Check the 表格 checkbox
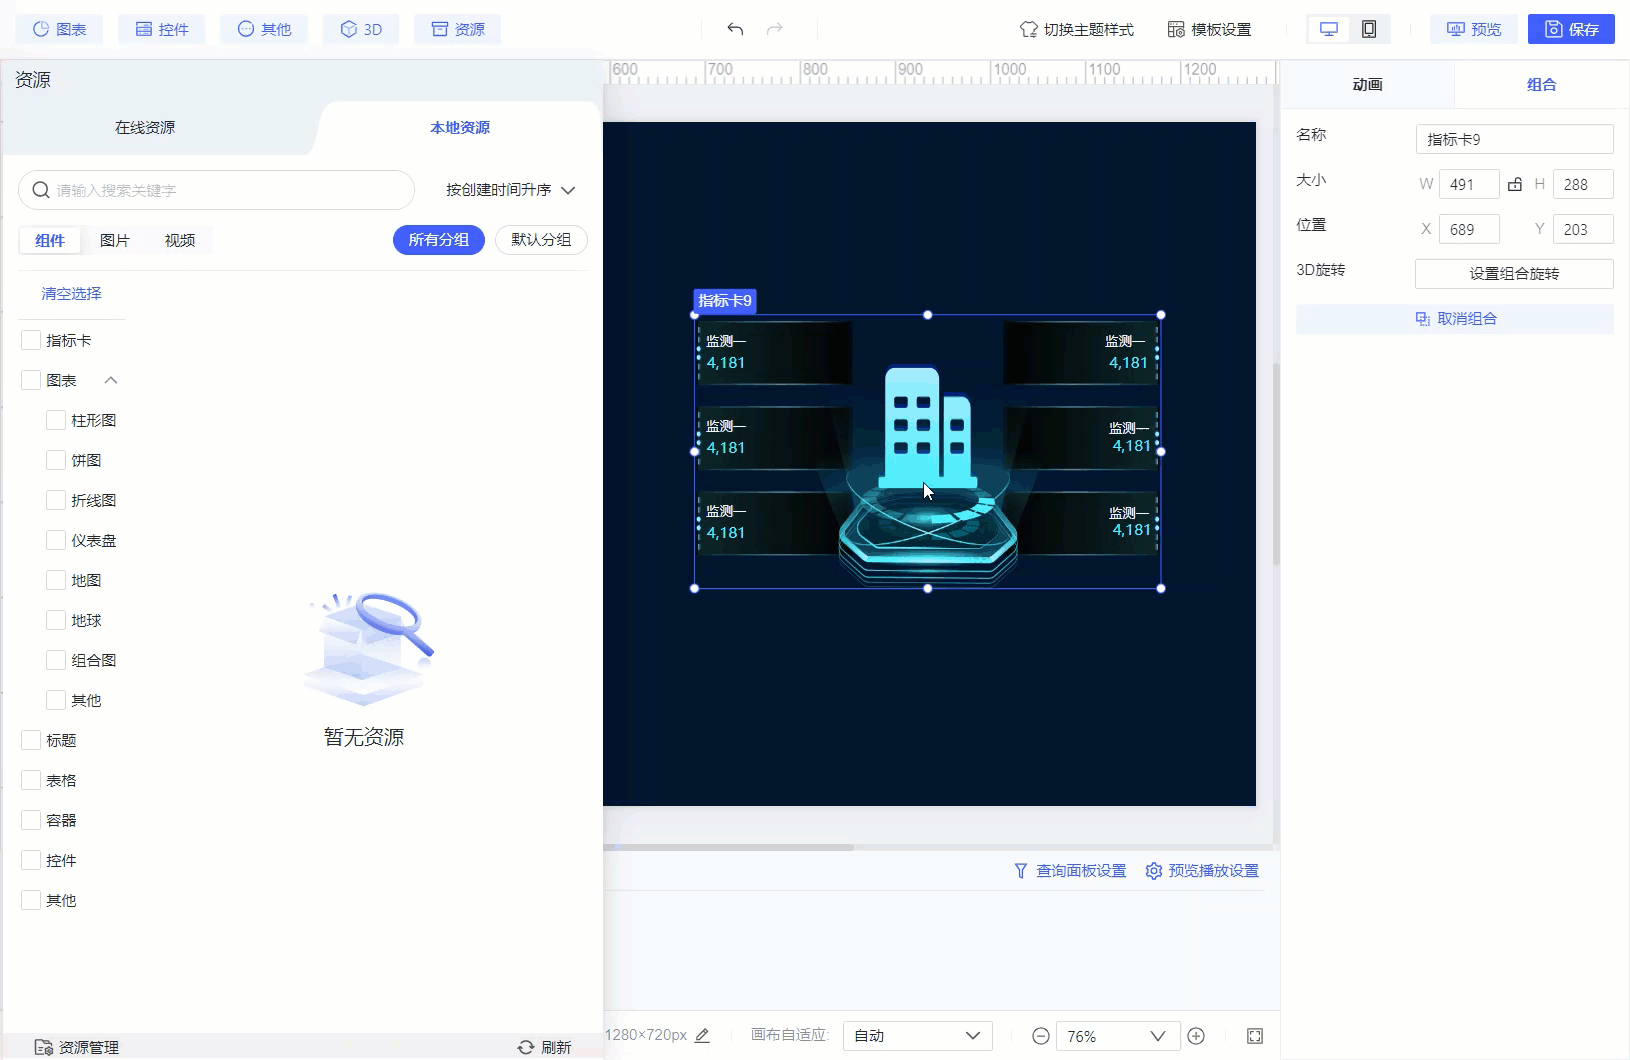 [x=31, y=780]
